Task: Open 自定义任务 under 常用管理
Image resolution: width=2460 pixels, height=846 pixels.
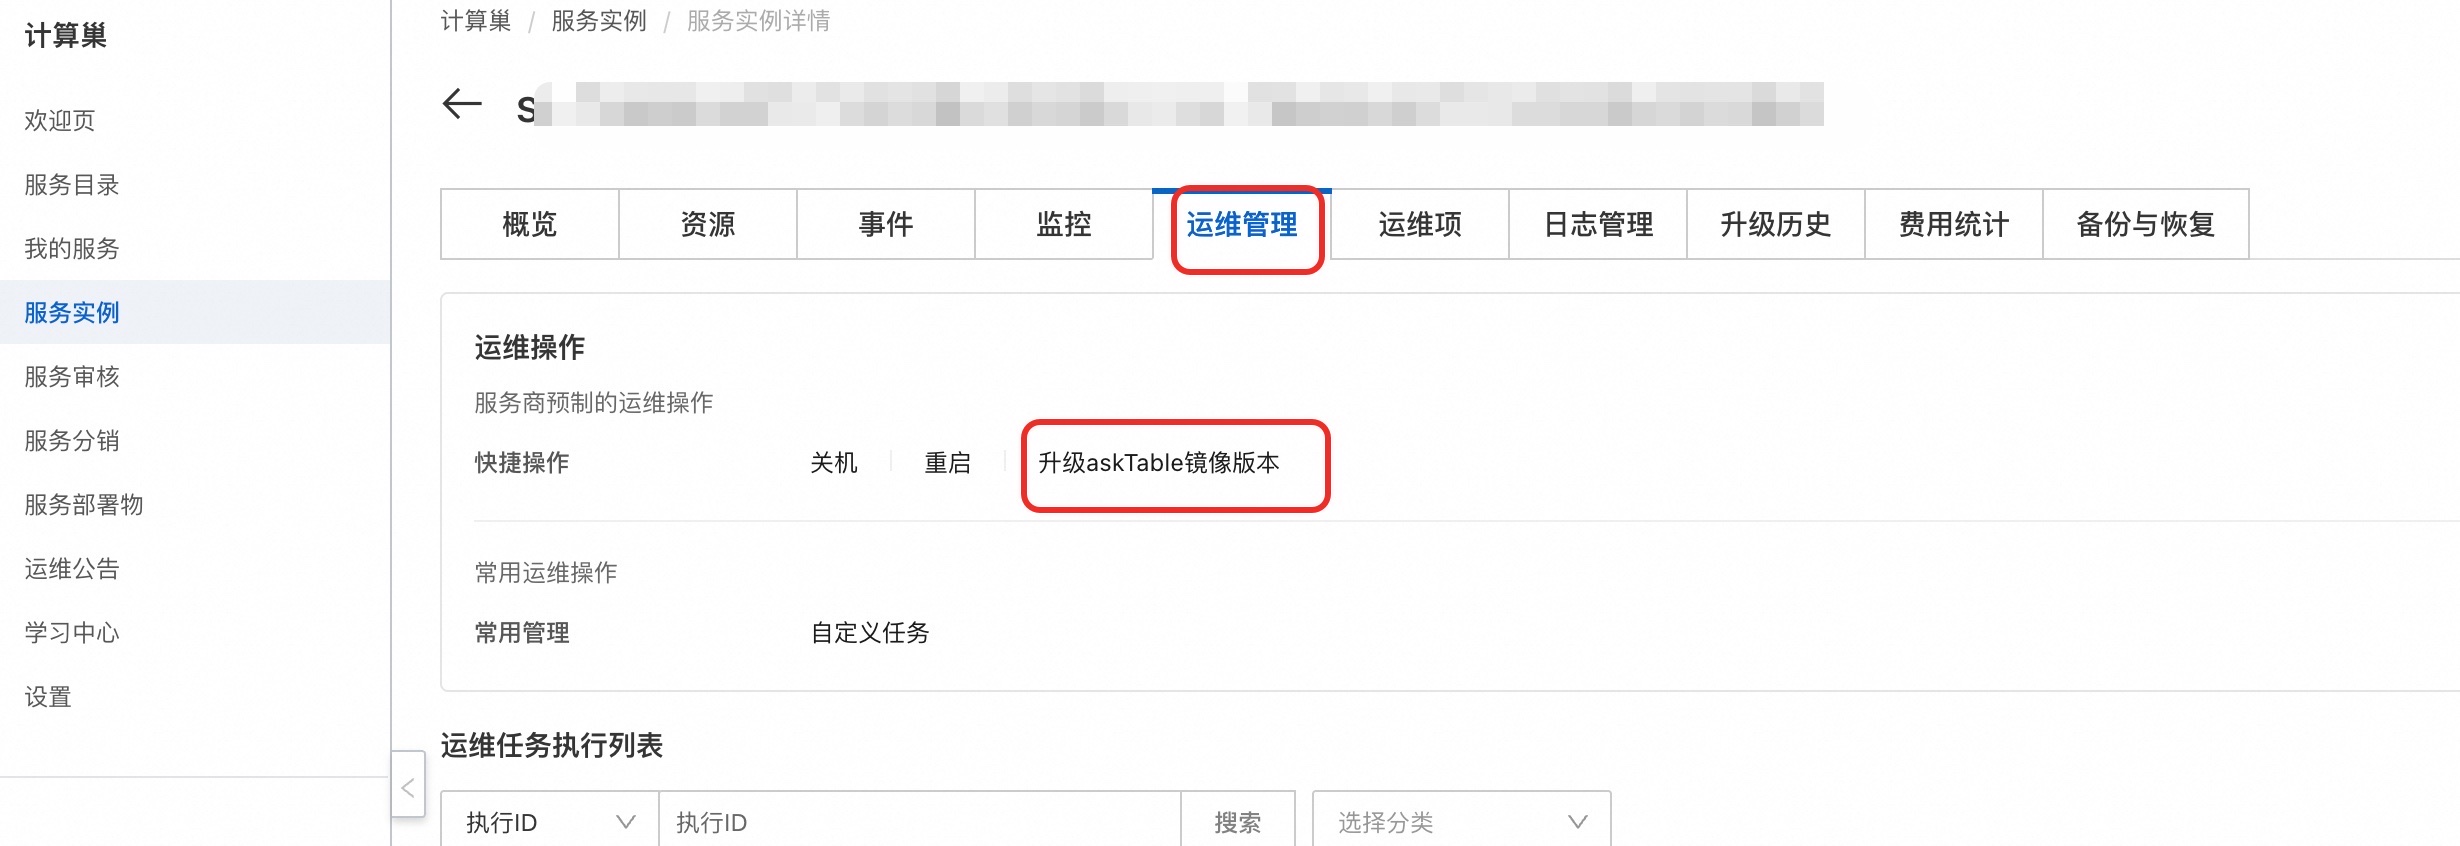Action: [x=869, y=633]
